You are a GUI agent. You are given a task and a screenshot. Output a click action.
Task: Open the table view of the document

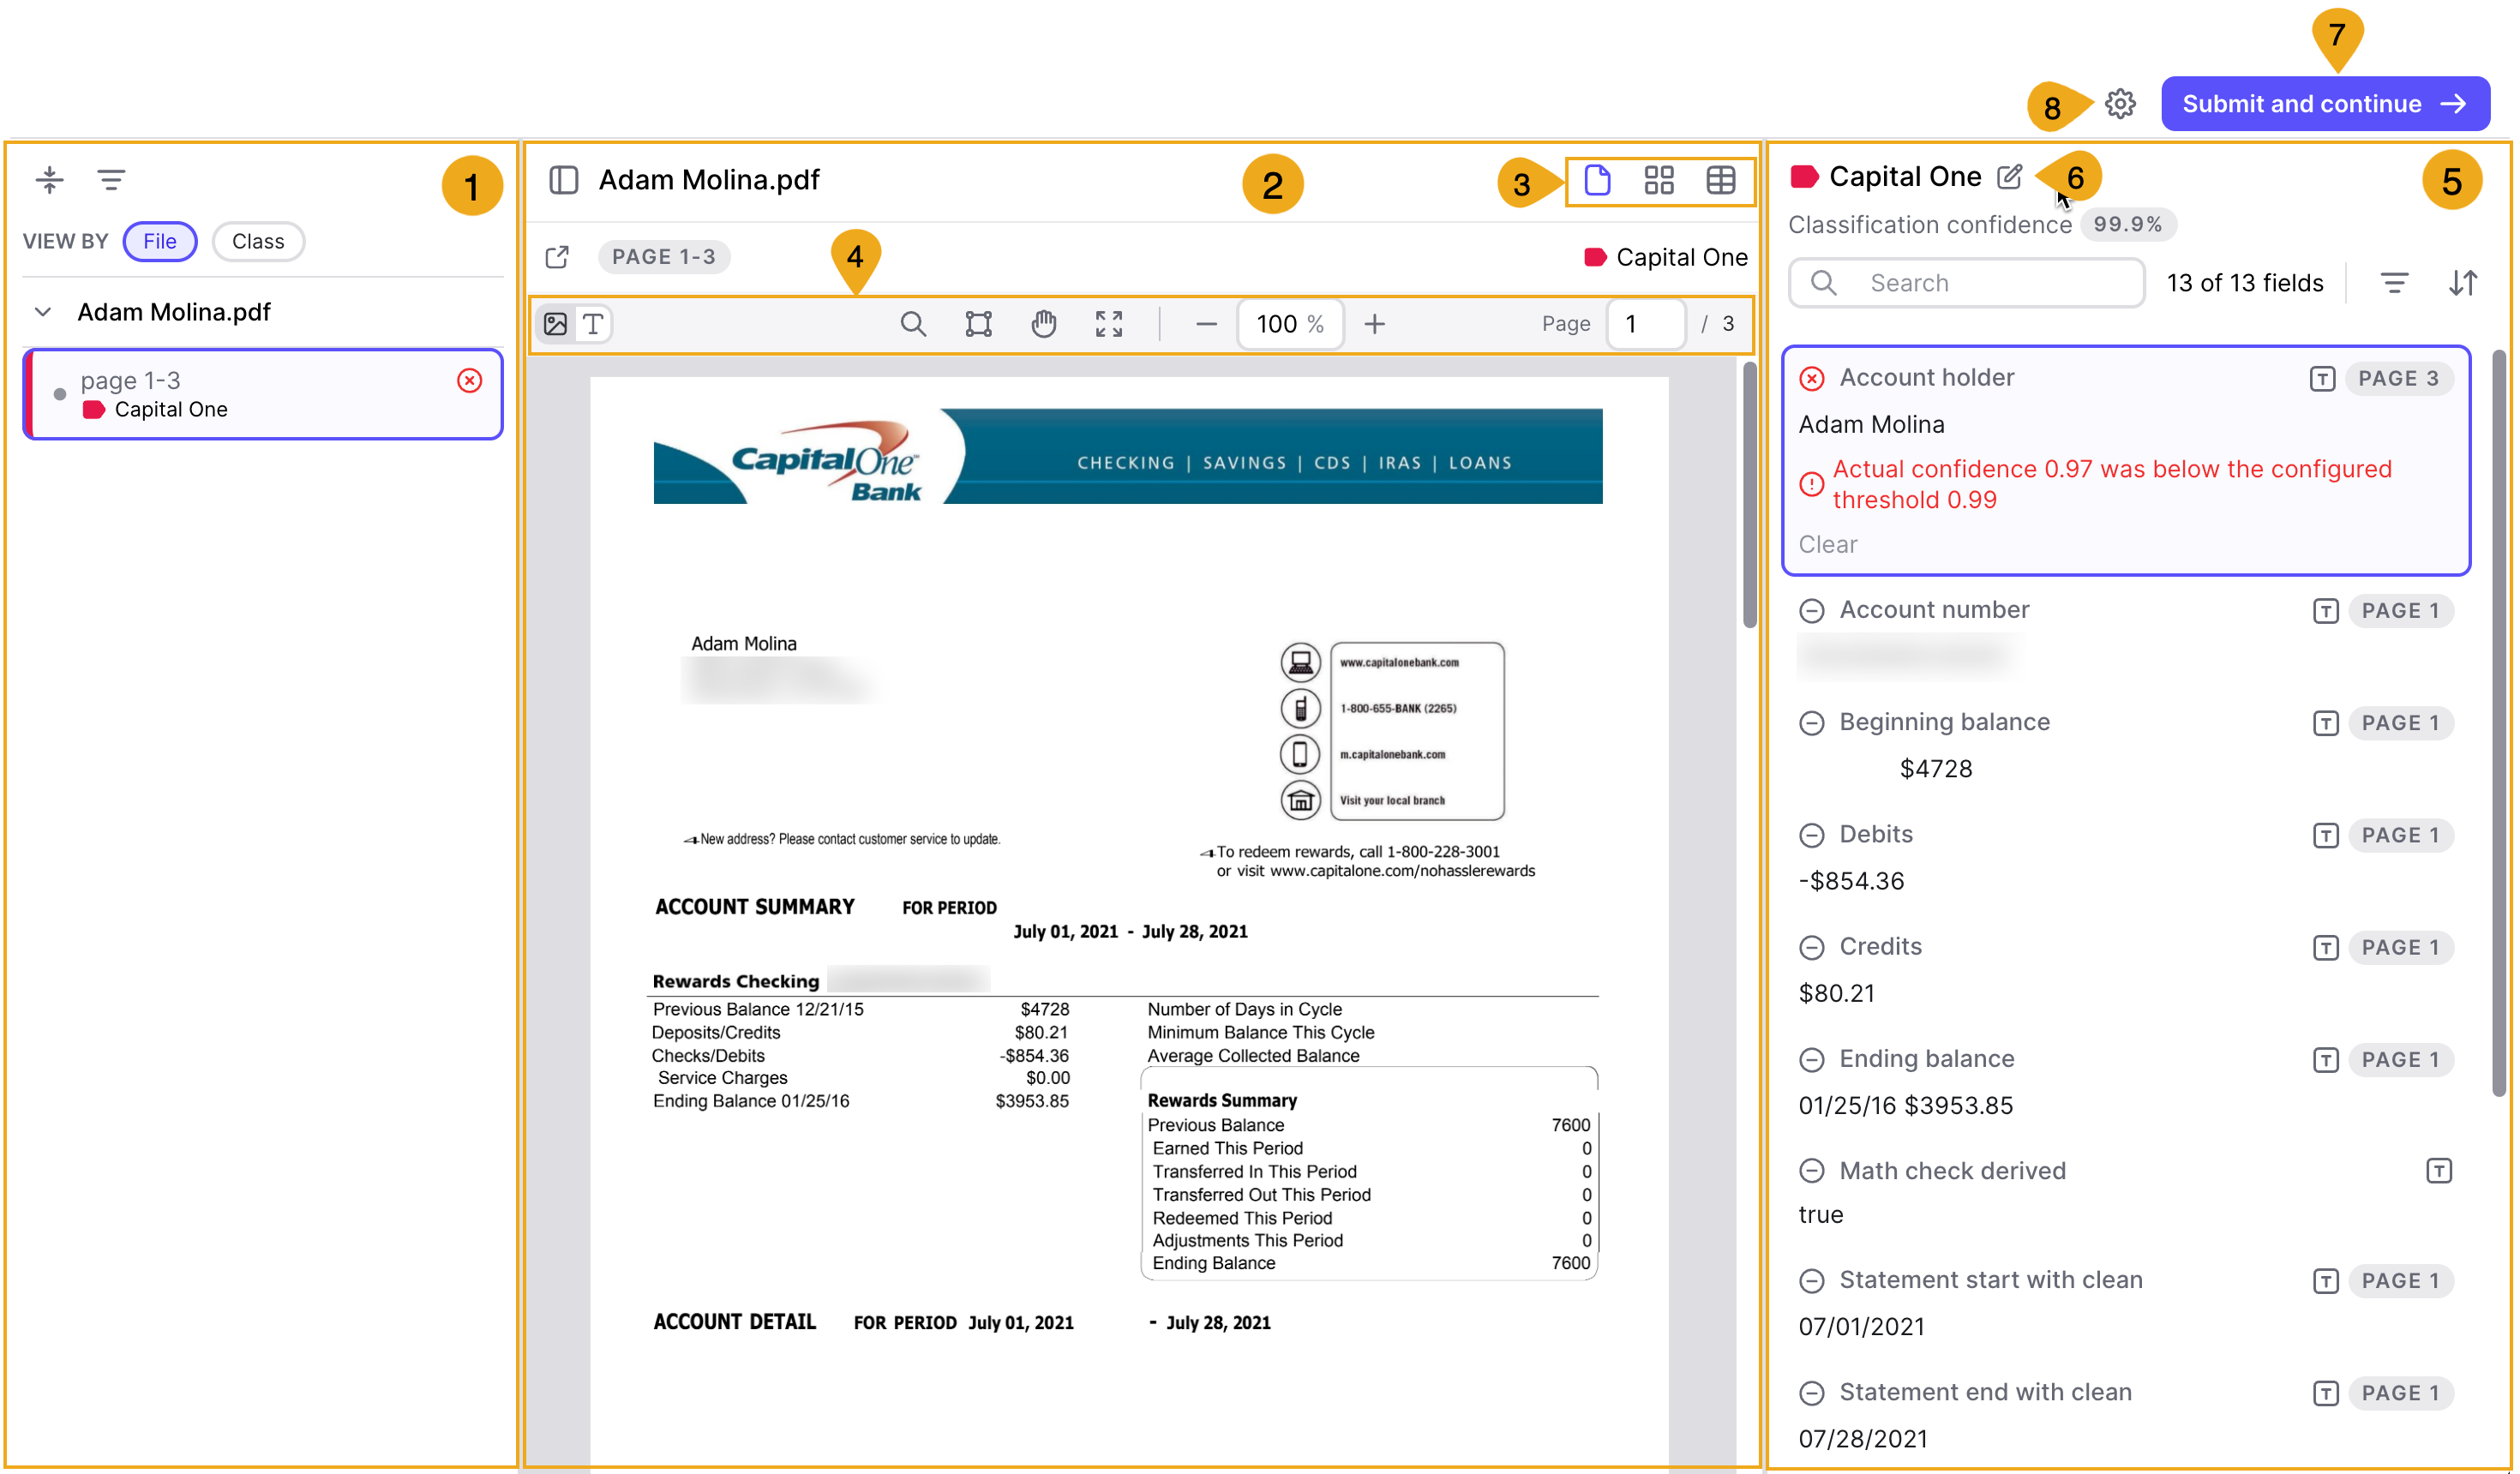click(x=1722, y=181)
